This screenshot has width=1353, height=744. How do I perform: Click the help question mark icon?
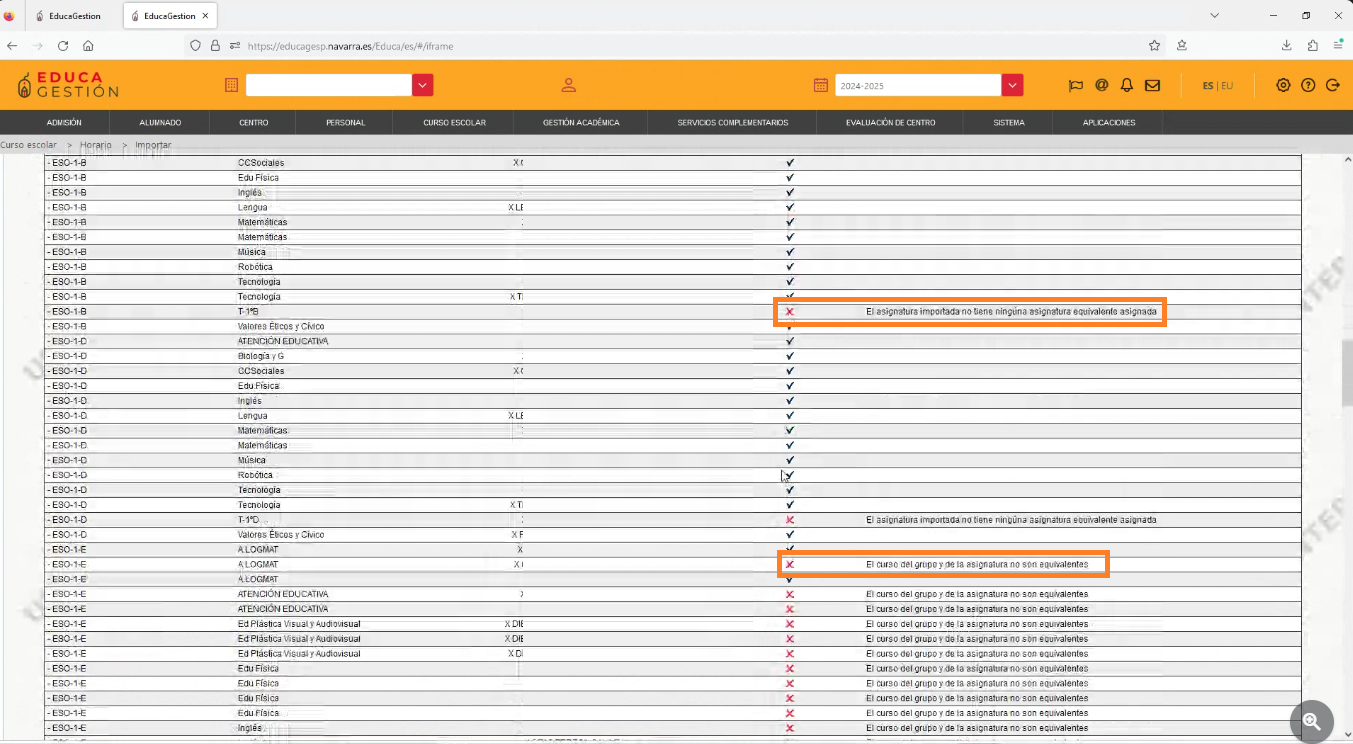point(1308,86)
